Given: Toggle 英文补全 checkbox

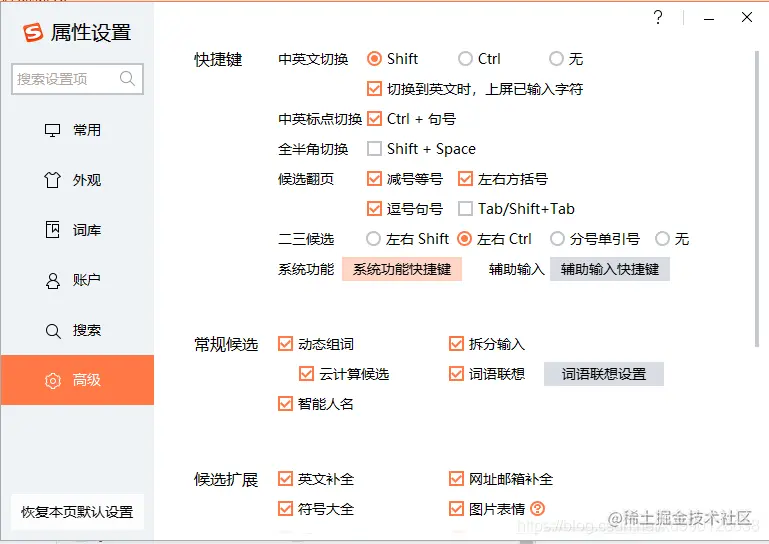Looking at the screenshot, I should click(x=285, y=479).
